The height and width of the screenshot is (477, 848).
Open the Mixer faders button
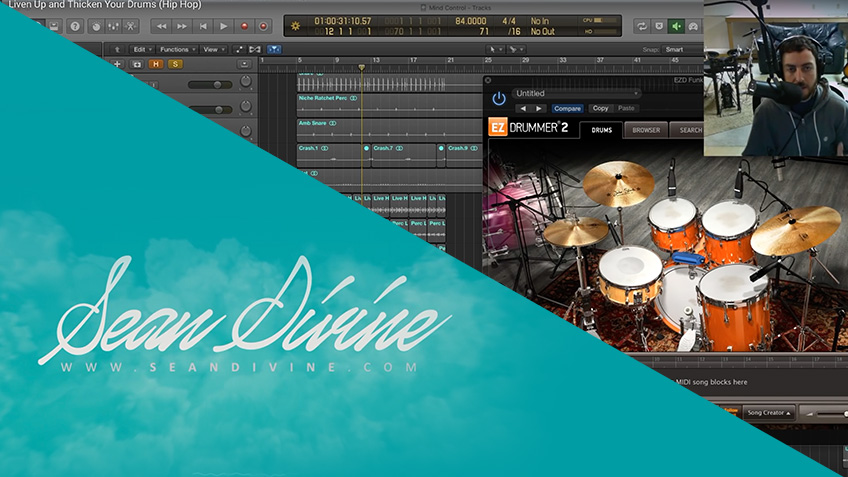click(x=113, y=26)
